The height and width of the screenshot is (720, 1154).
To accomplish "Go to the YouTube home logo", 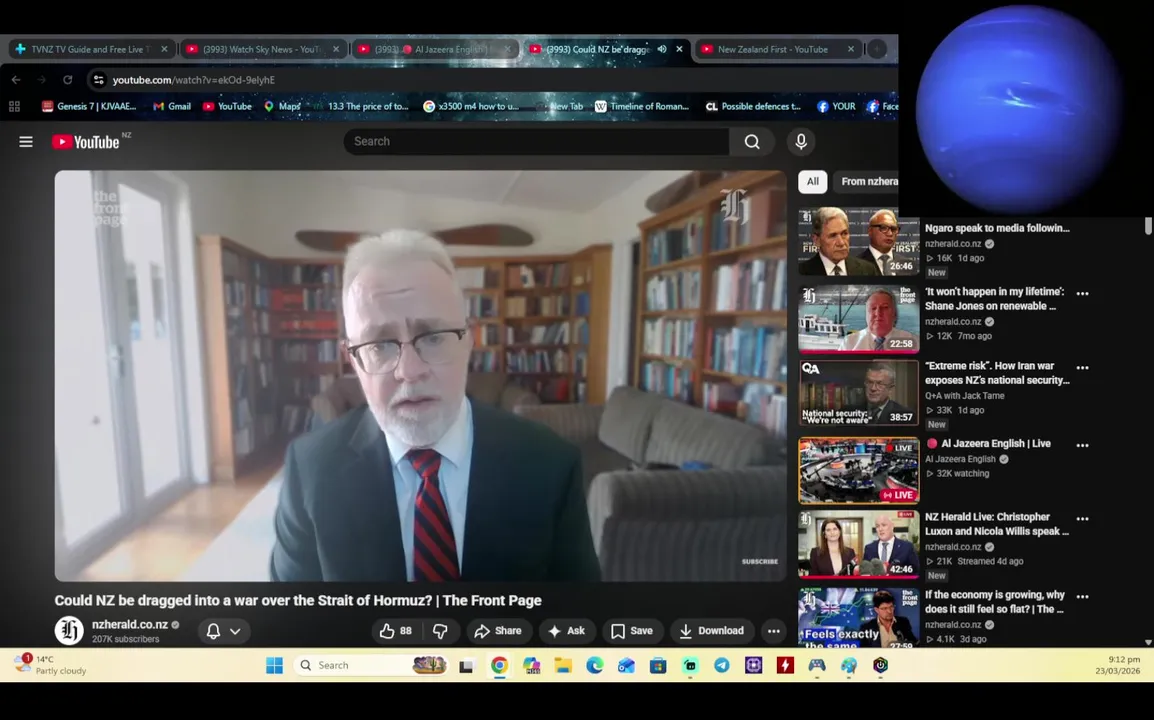I will point(86,142).
